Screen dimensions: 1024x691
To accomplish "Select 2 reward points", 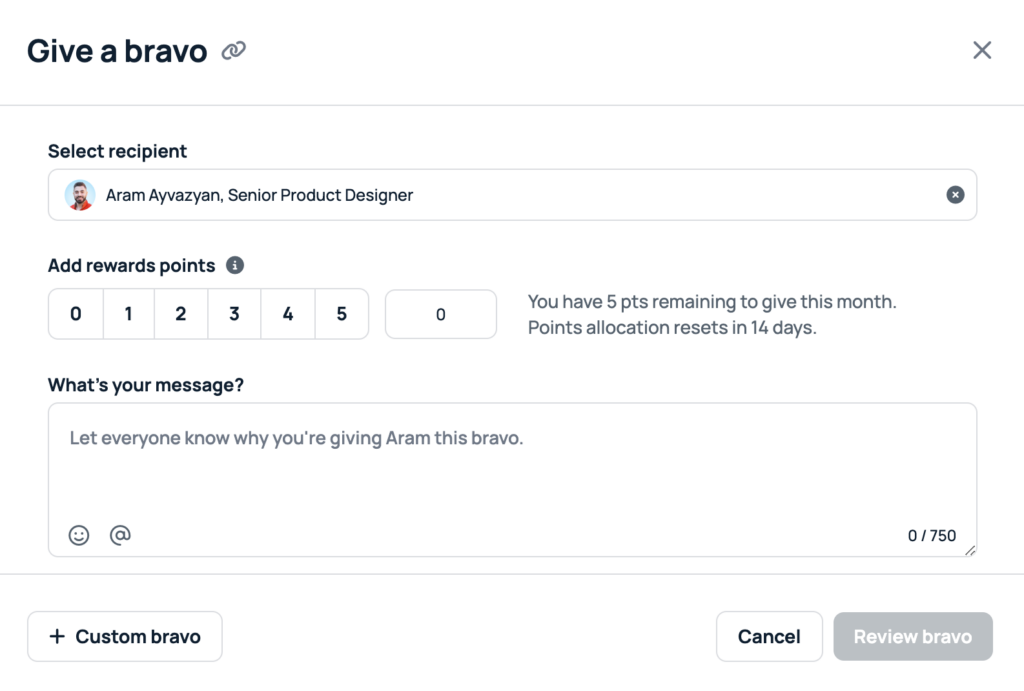I will tap(181, 314).
